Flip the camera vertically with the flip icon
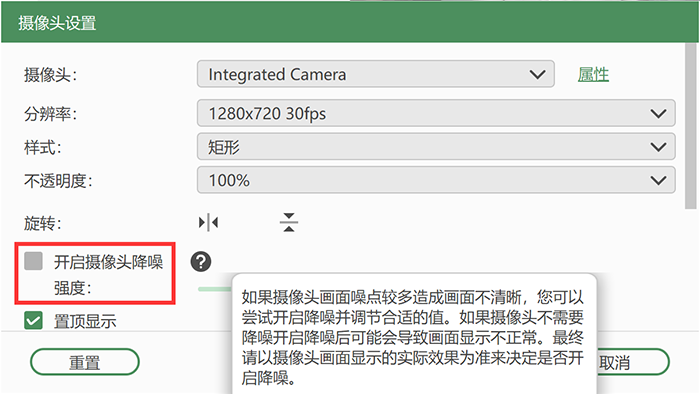Image resolution: width=700 pixels, height=394 pixels. pos(289,222)
